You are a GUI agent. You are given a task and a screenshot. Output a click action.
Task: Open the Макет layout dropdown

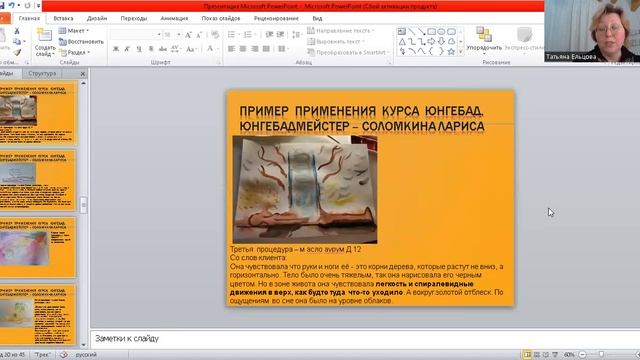tap(74, 31)
